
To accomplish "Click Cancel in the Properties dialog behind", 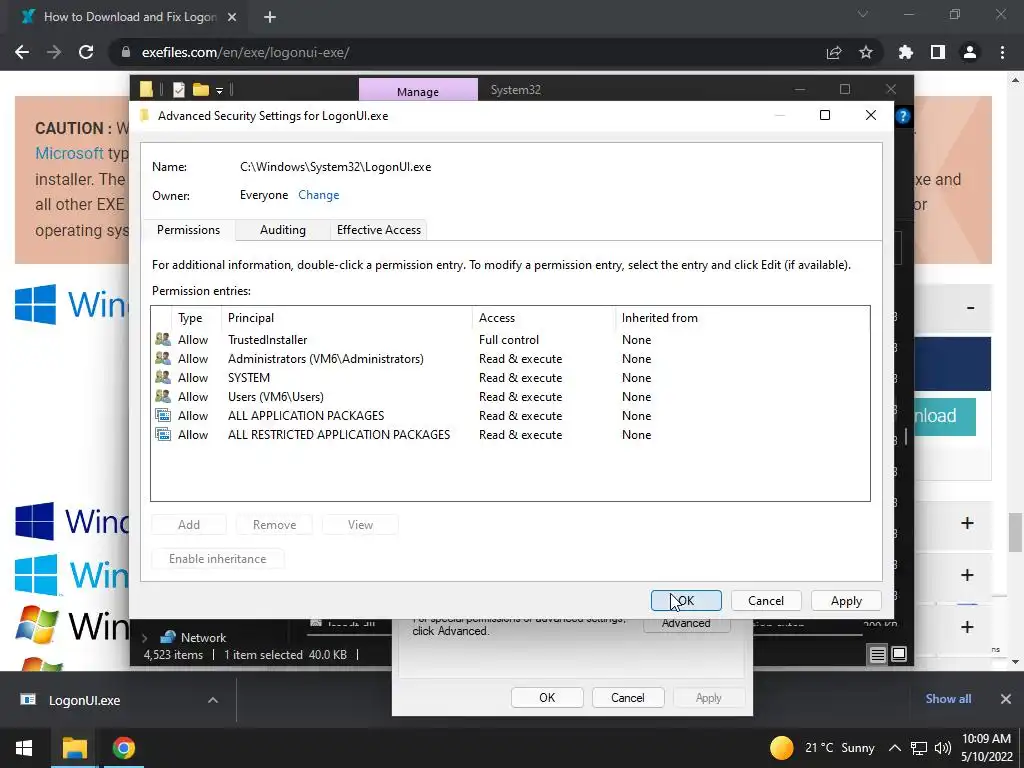I will click(628, 697).
